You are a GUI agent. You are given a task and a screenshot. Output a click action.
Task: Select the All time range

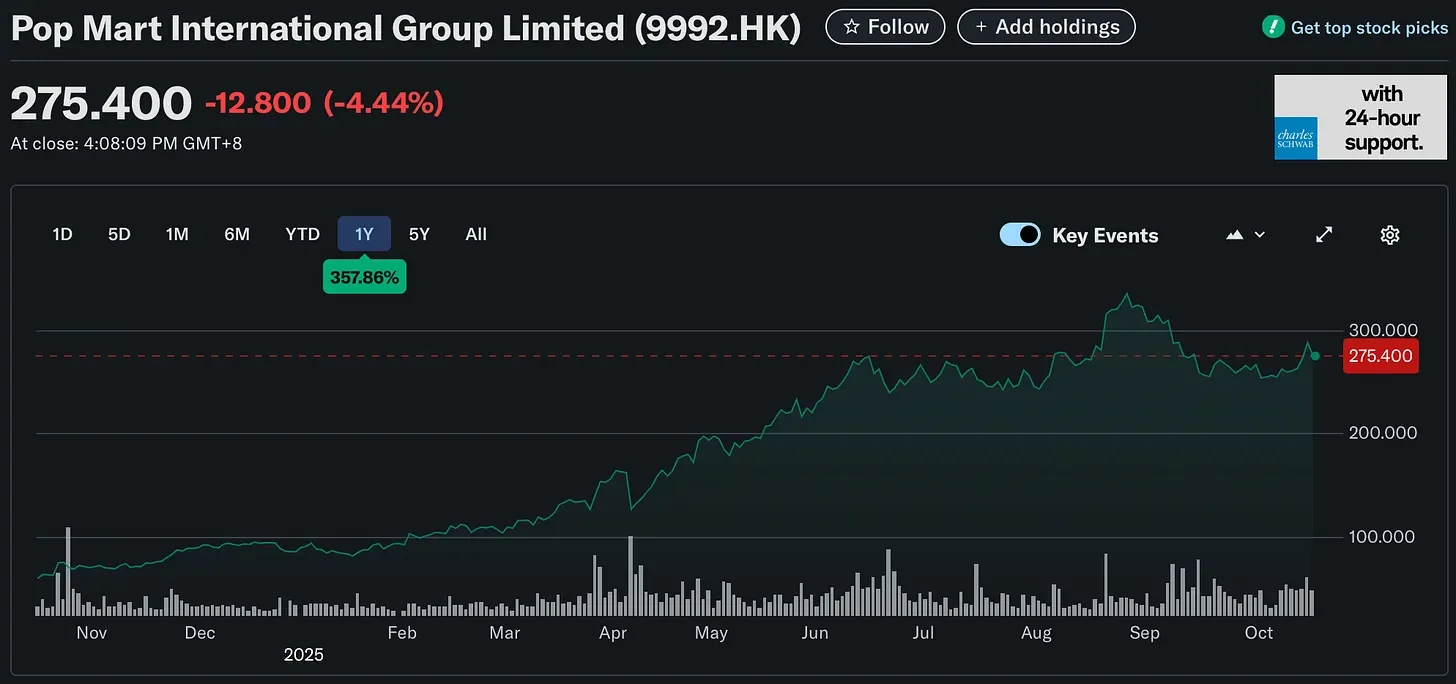(476, 234)
